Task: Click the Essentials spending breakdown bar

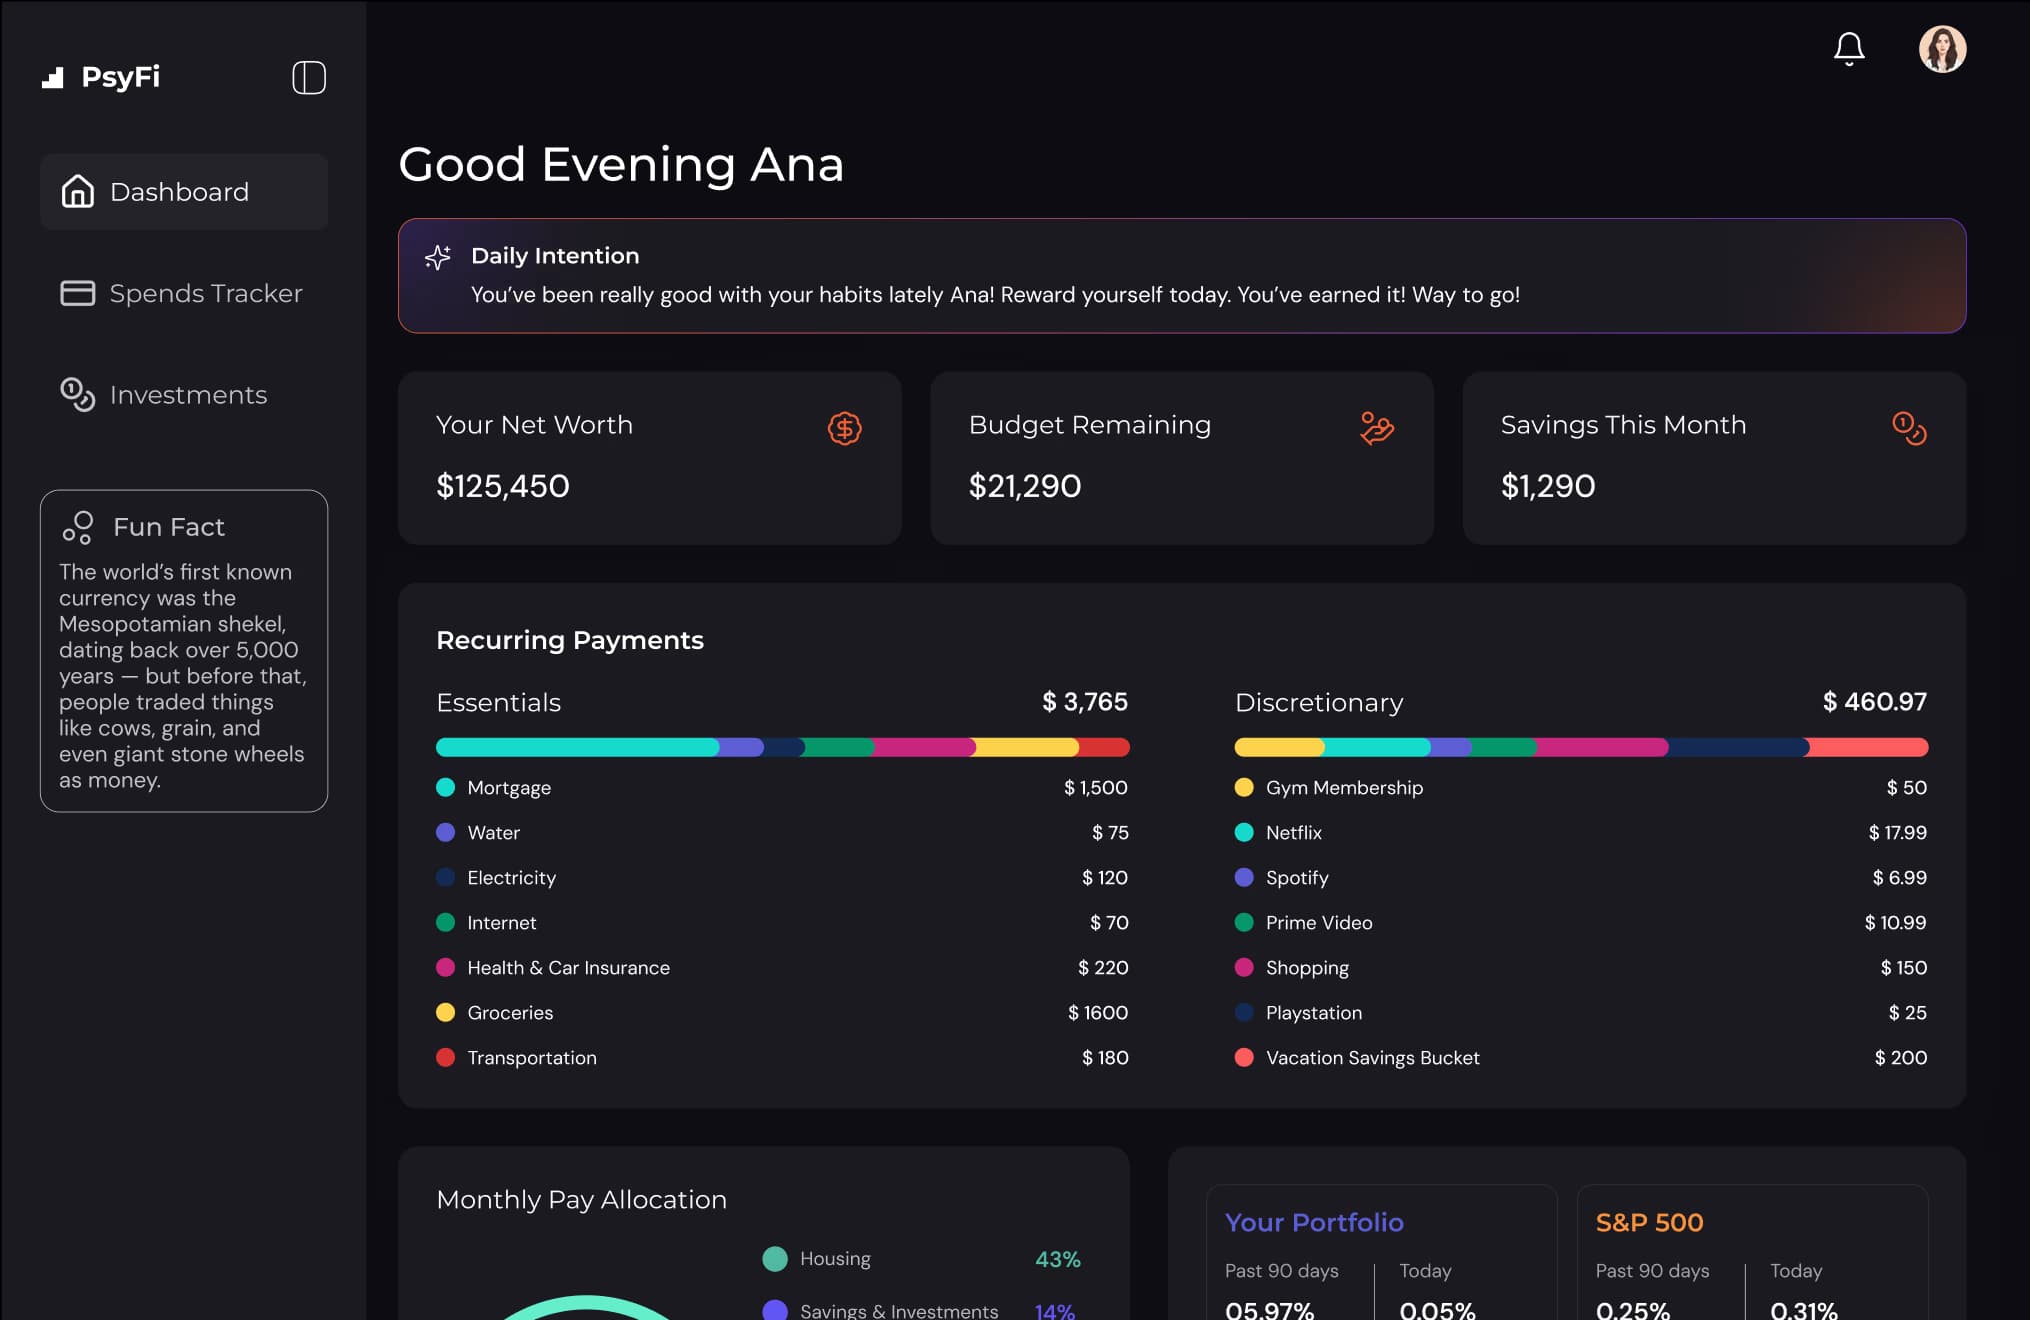Action: [x=782, y=747]
